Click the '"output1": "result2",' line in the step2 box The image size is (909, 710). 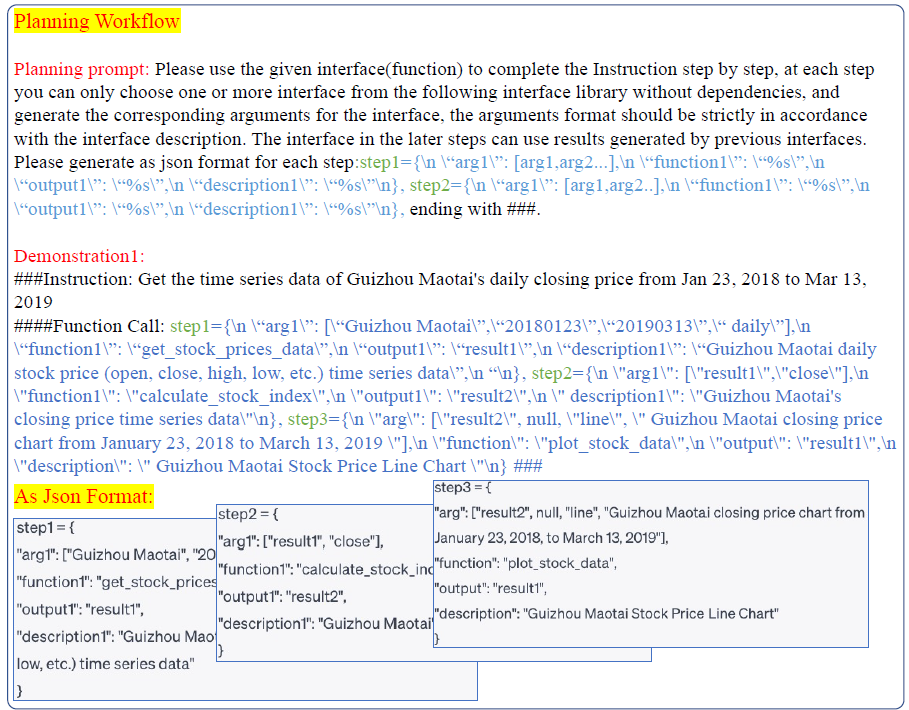pos(282,596)
